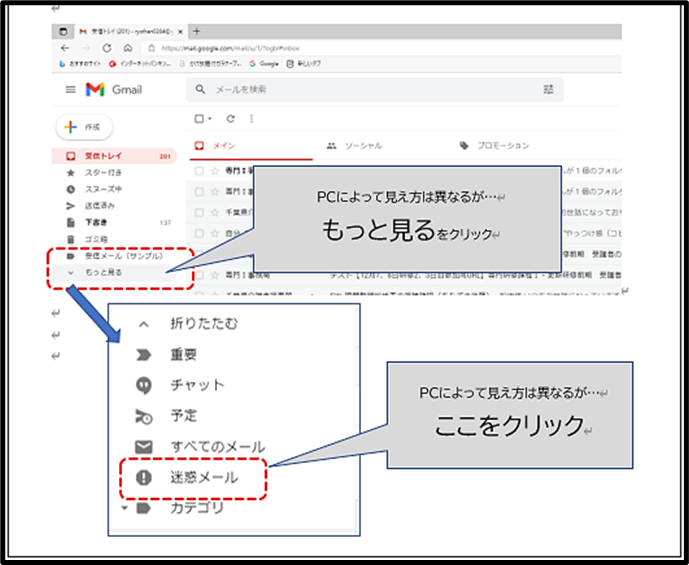This screenshot has height=565, width=689.
Task: Open the dropdown arrow beside the select-all checkbox
Action: [x=210, y=119]
